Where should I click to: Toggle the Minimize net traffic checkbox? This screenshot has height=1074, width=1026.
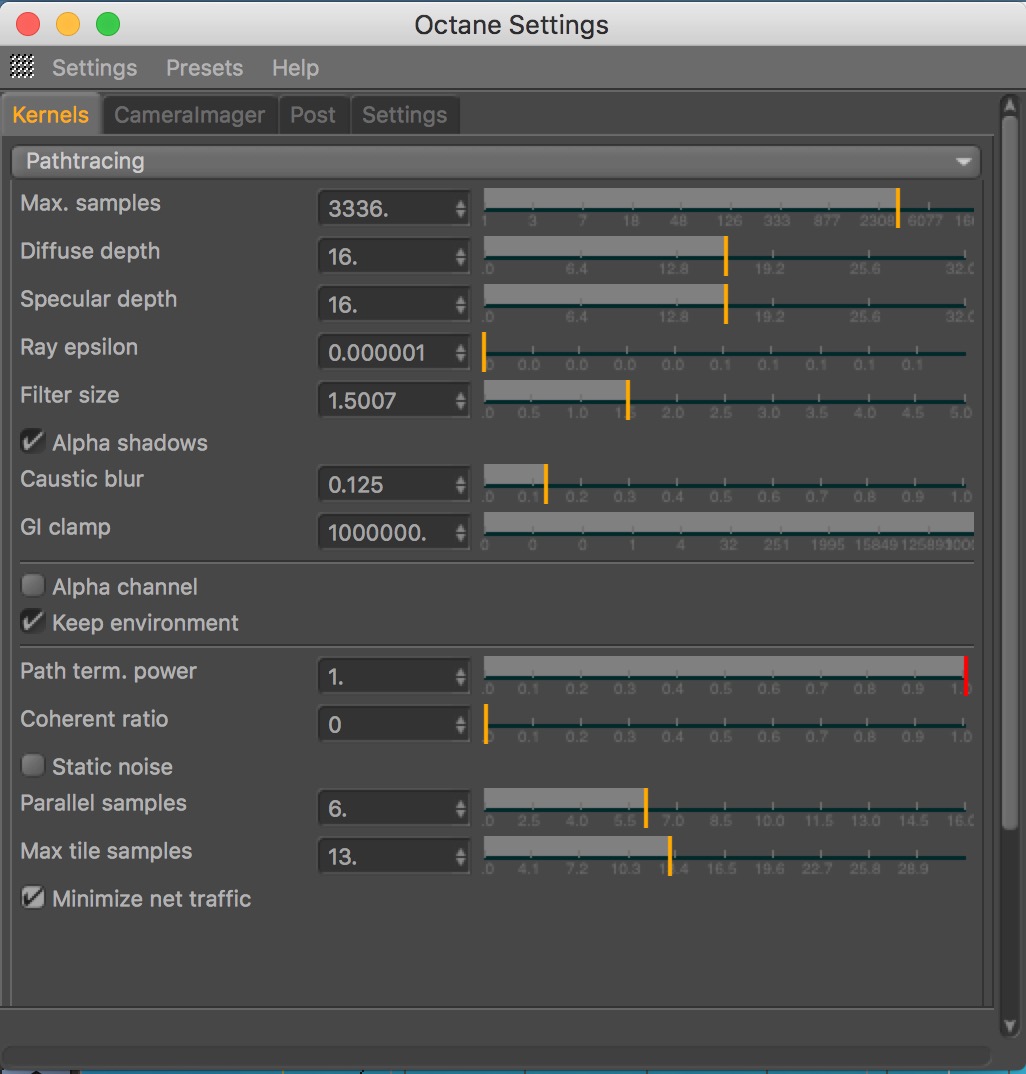coord(32,897)
